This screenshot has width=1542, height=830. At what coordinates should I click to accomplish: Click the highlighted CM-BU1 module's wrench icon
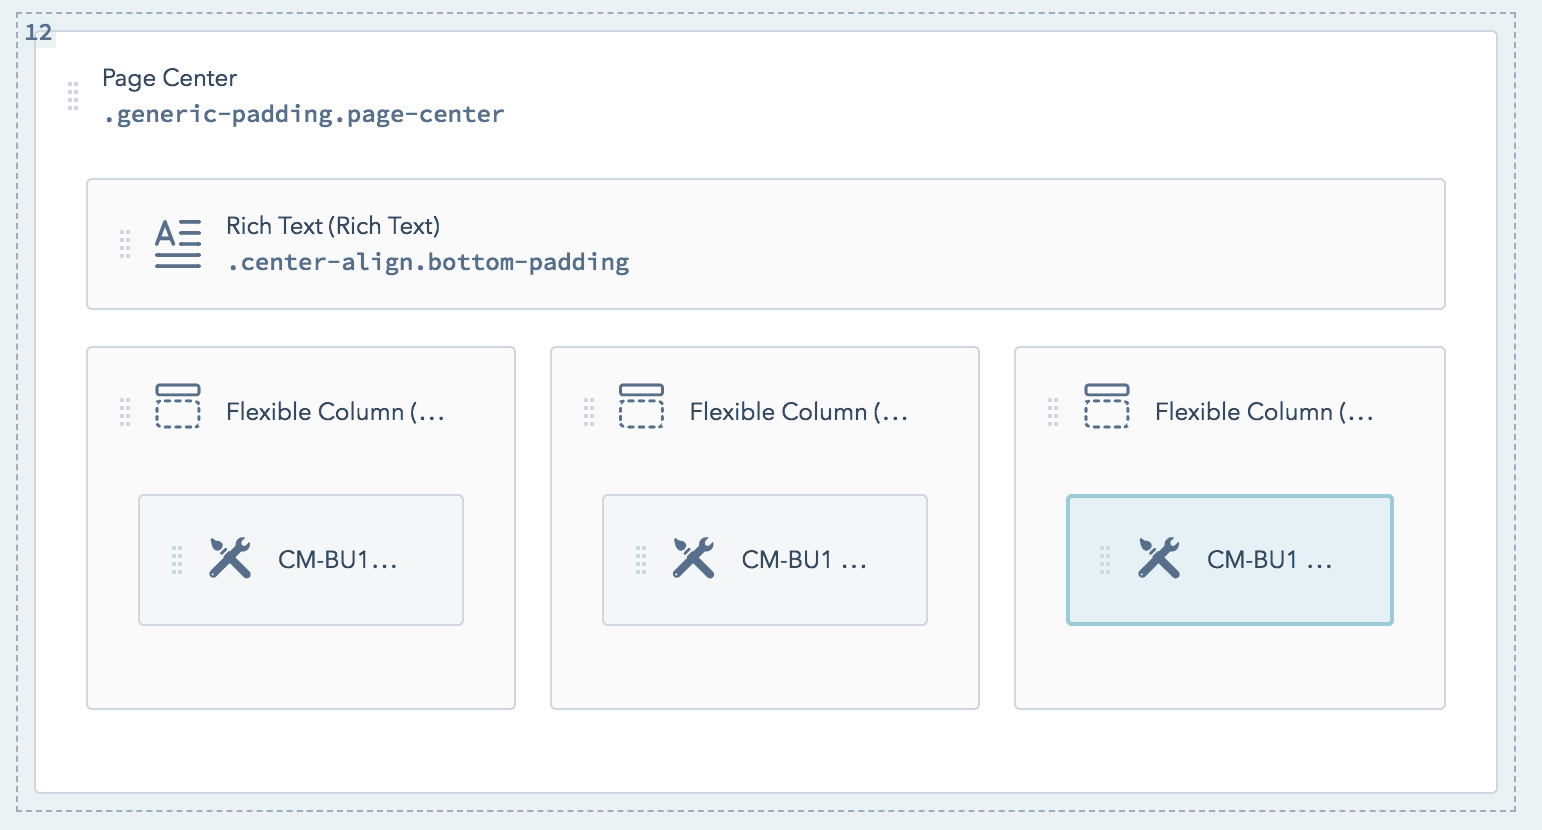(x=1159, y=559)
